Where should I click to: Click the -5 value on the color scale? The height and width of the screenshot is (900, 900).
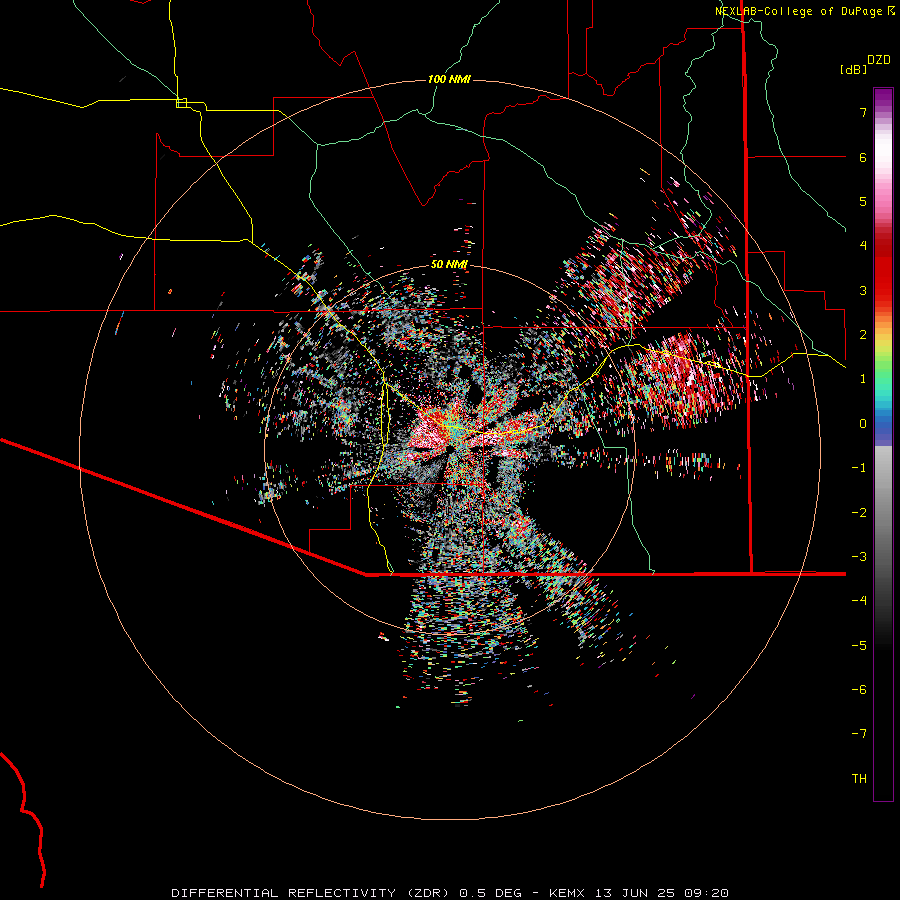coord(859,646)
